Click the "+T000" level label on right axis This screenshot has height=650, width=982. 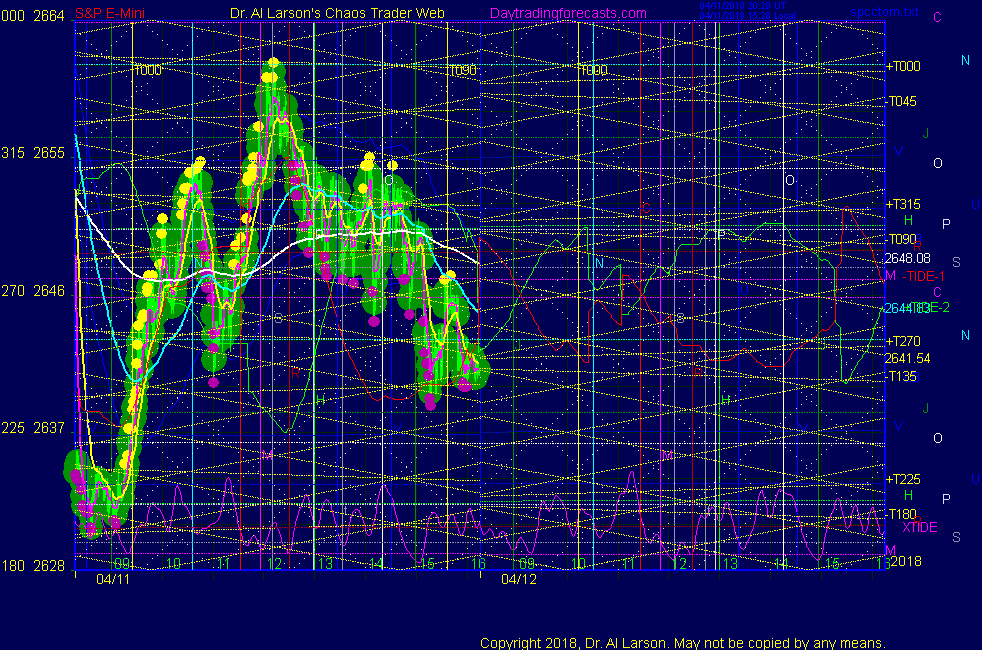(x=903, y=66)
